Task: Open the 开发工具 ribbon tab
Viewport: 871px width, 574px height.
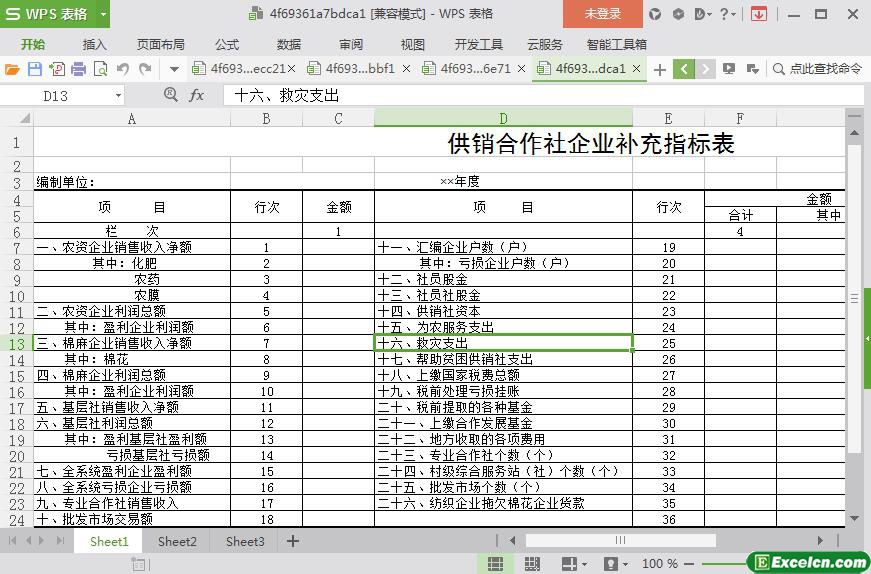Action: [479, 44]
